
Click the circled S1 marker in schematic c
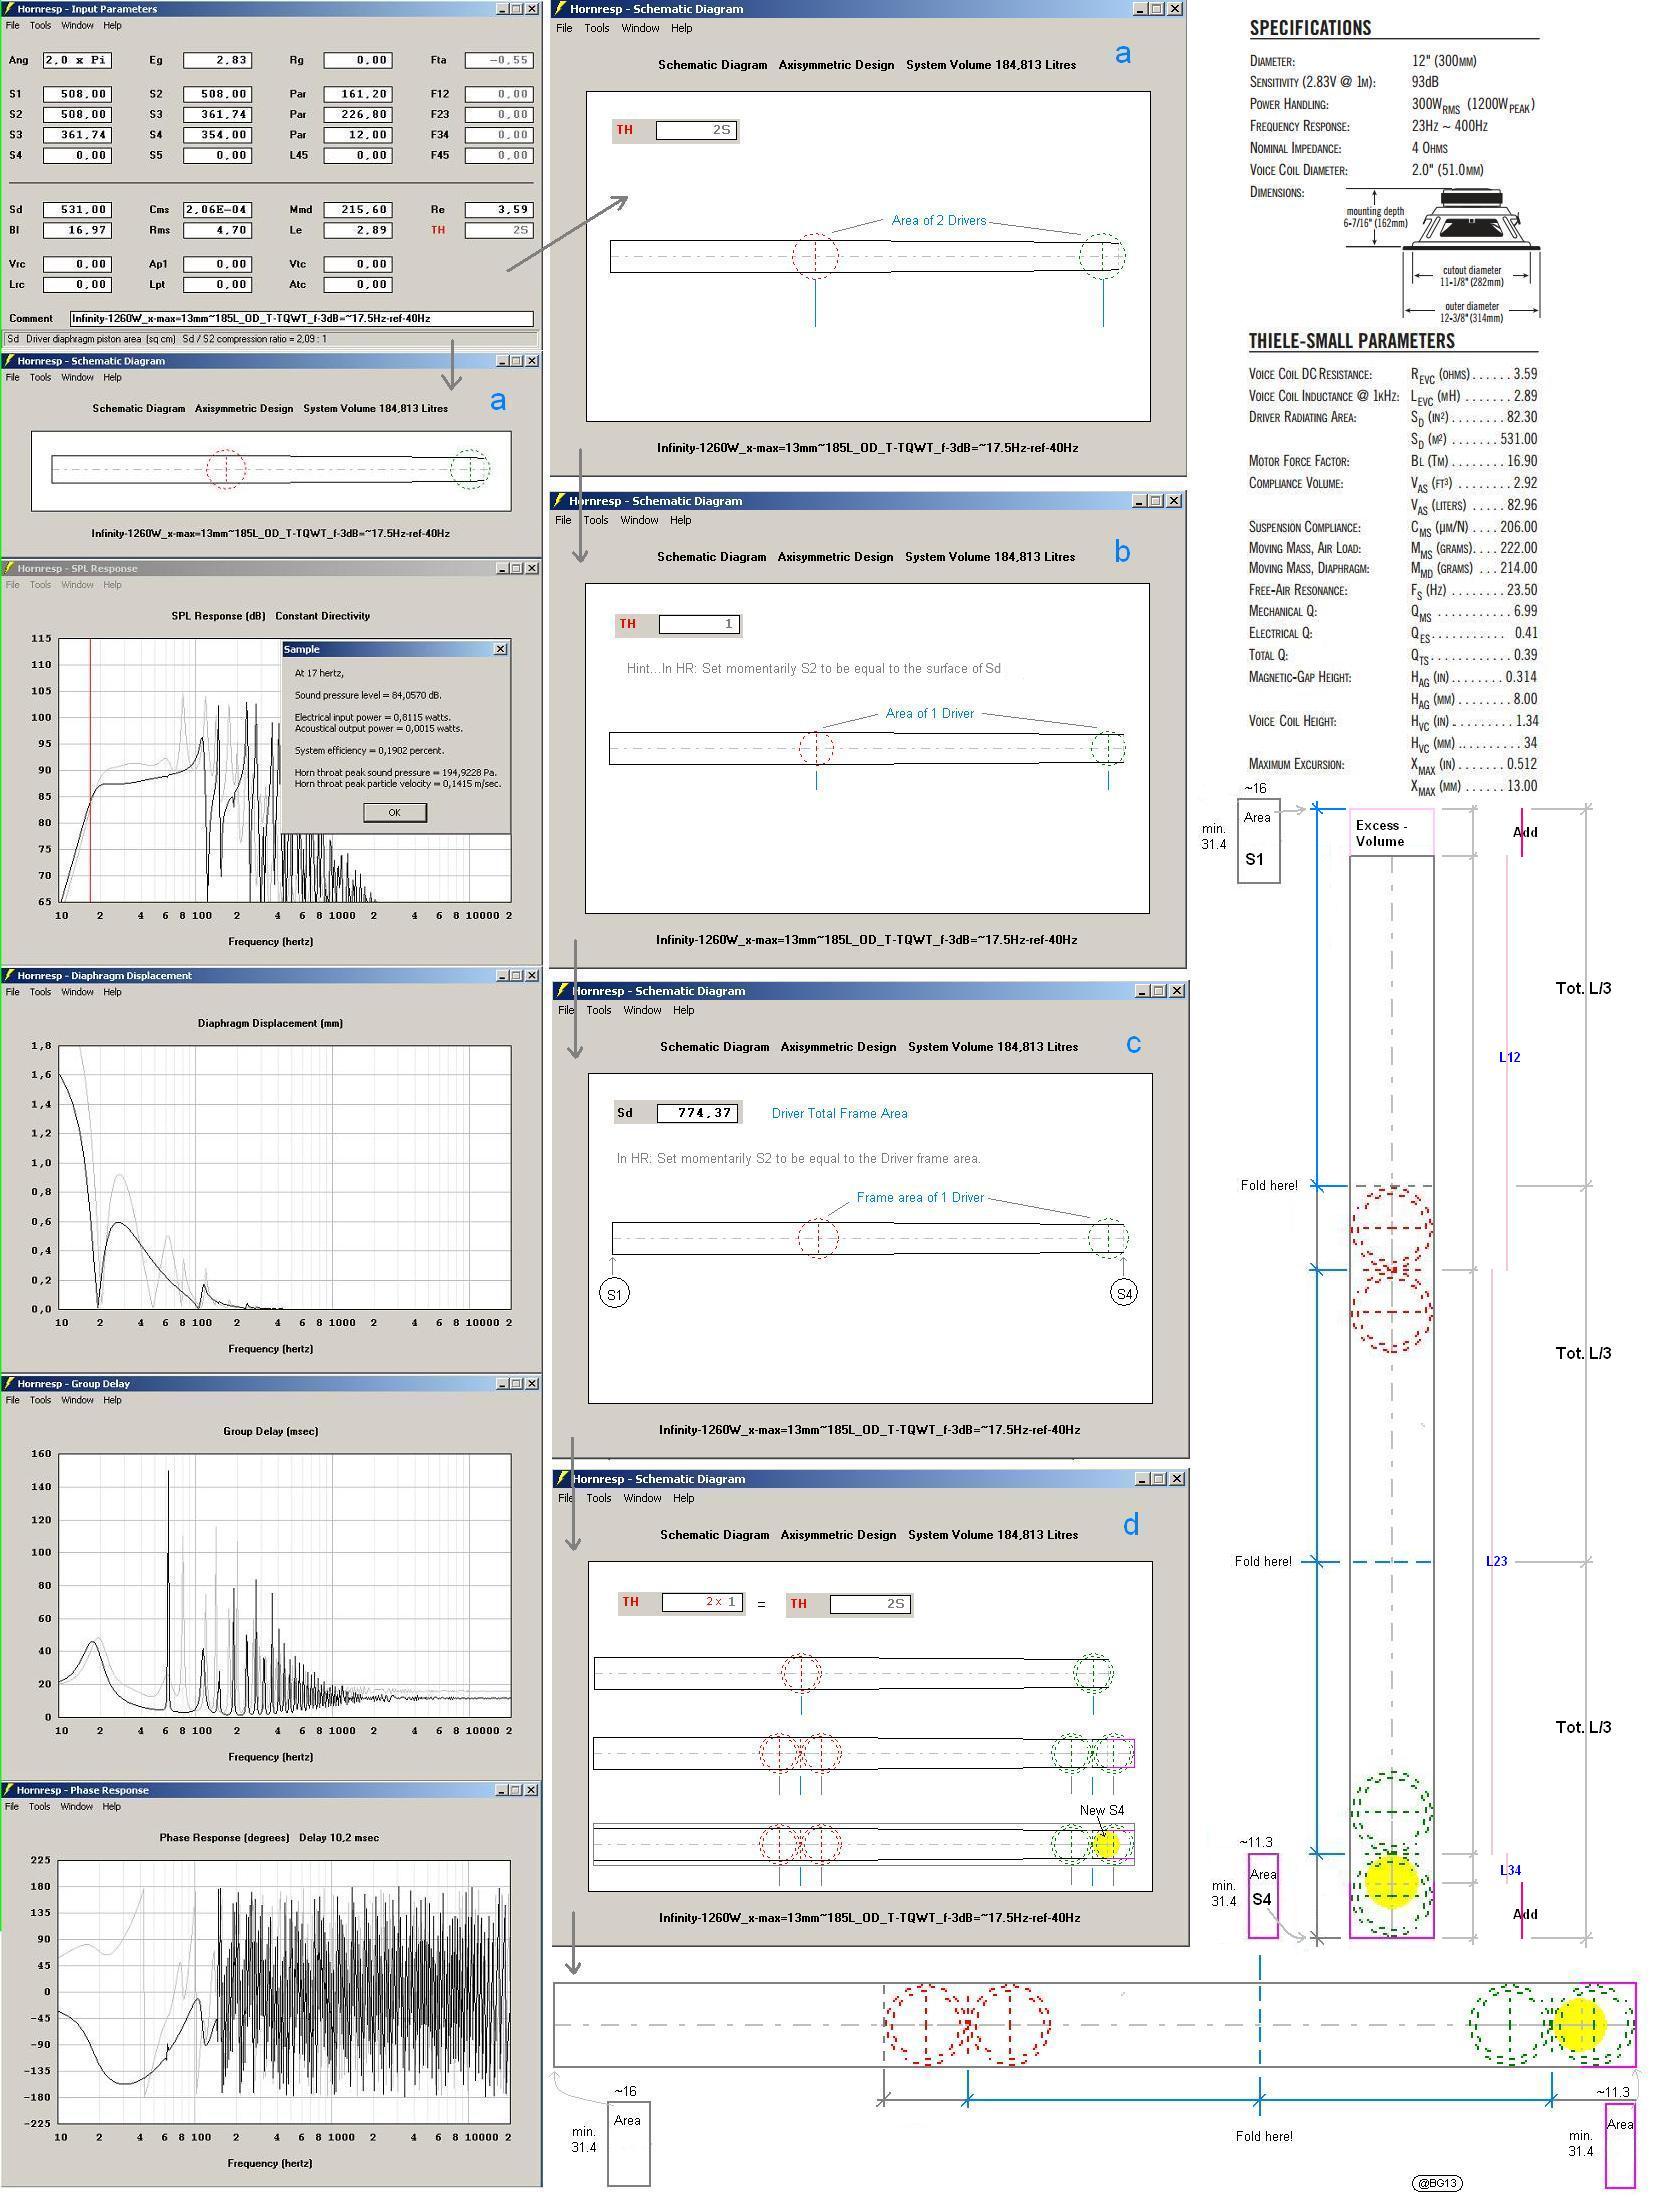coord(614,1294)
